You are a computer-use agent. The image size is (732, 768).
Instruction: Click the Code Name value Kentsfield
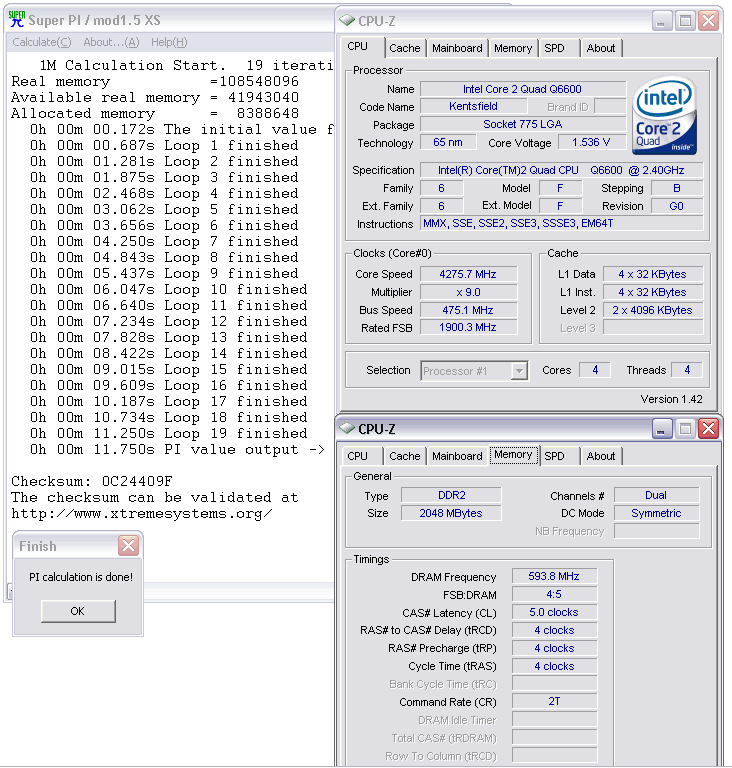click(x=473, y=106)
